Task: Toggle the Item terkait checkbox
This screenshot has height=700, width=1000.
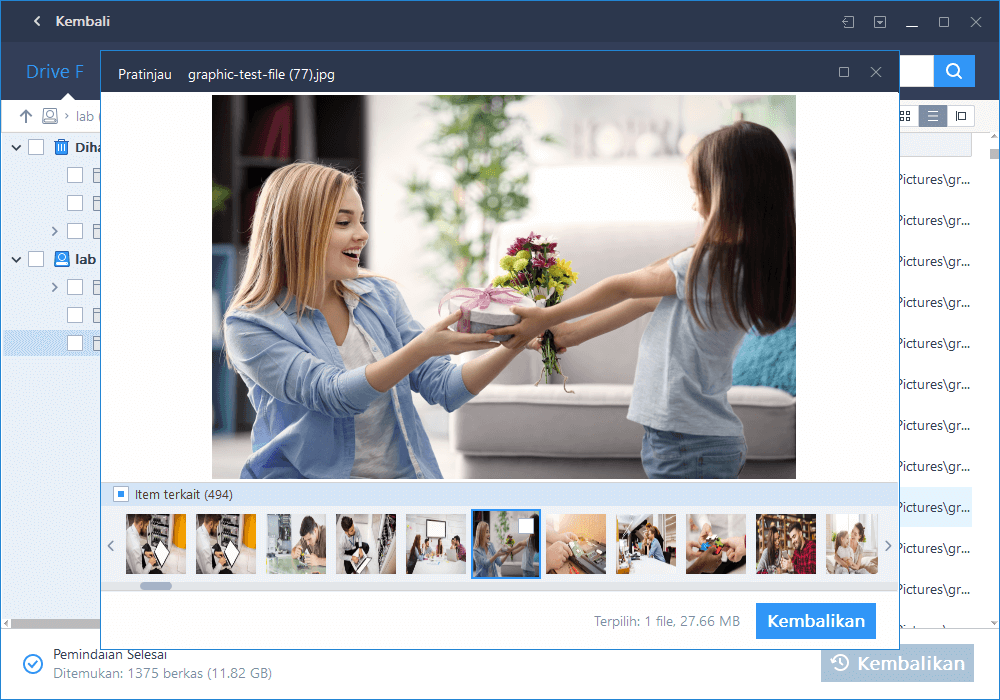Action: pyautogui.click(x=121, y=494)
